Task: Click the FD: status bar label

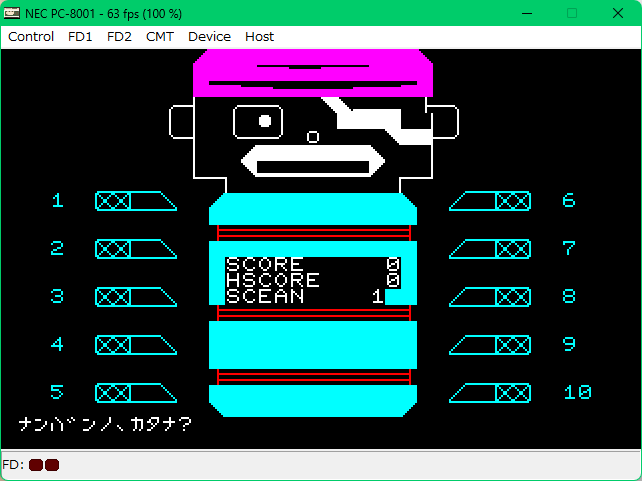Action: [x=13, y=465]
